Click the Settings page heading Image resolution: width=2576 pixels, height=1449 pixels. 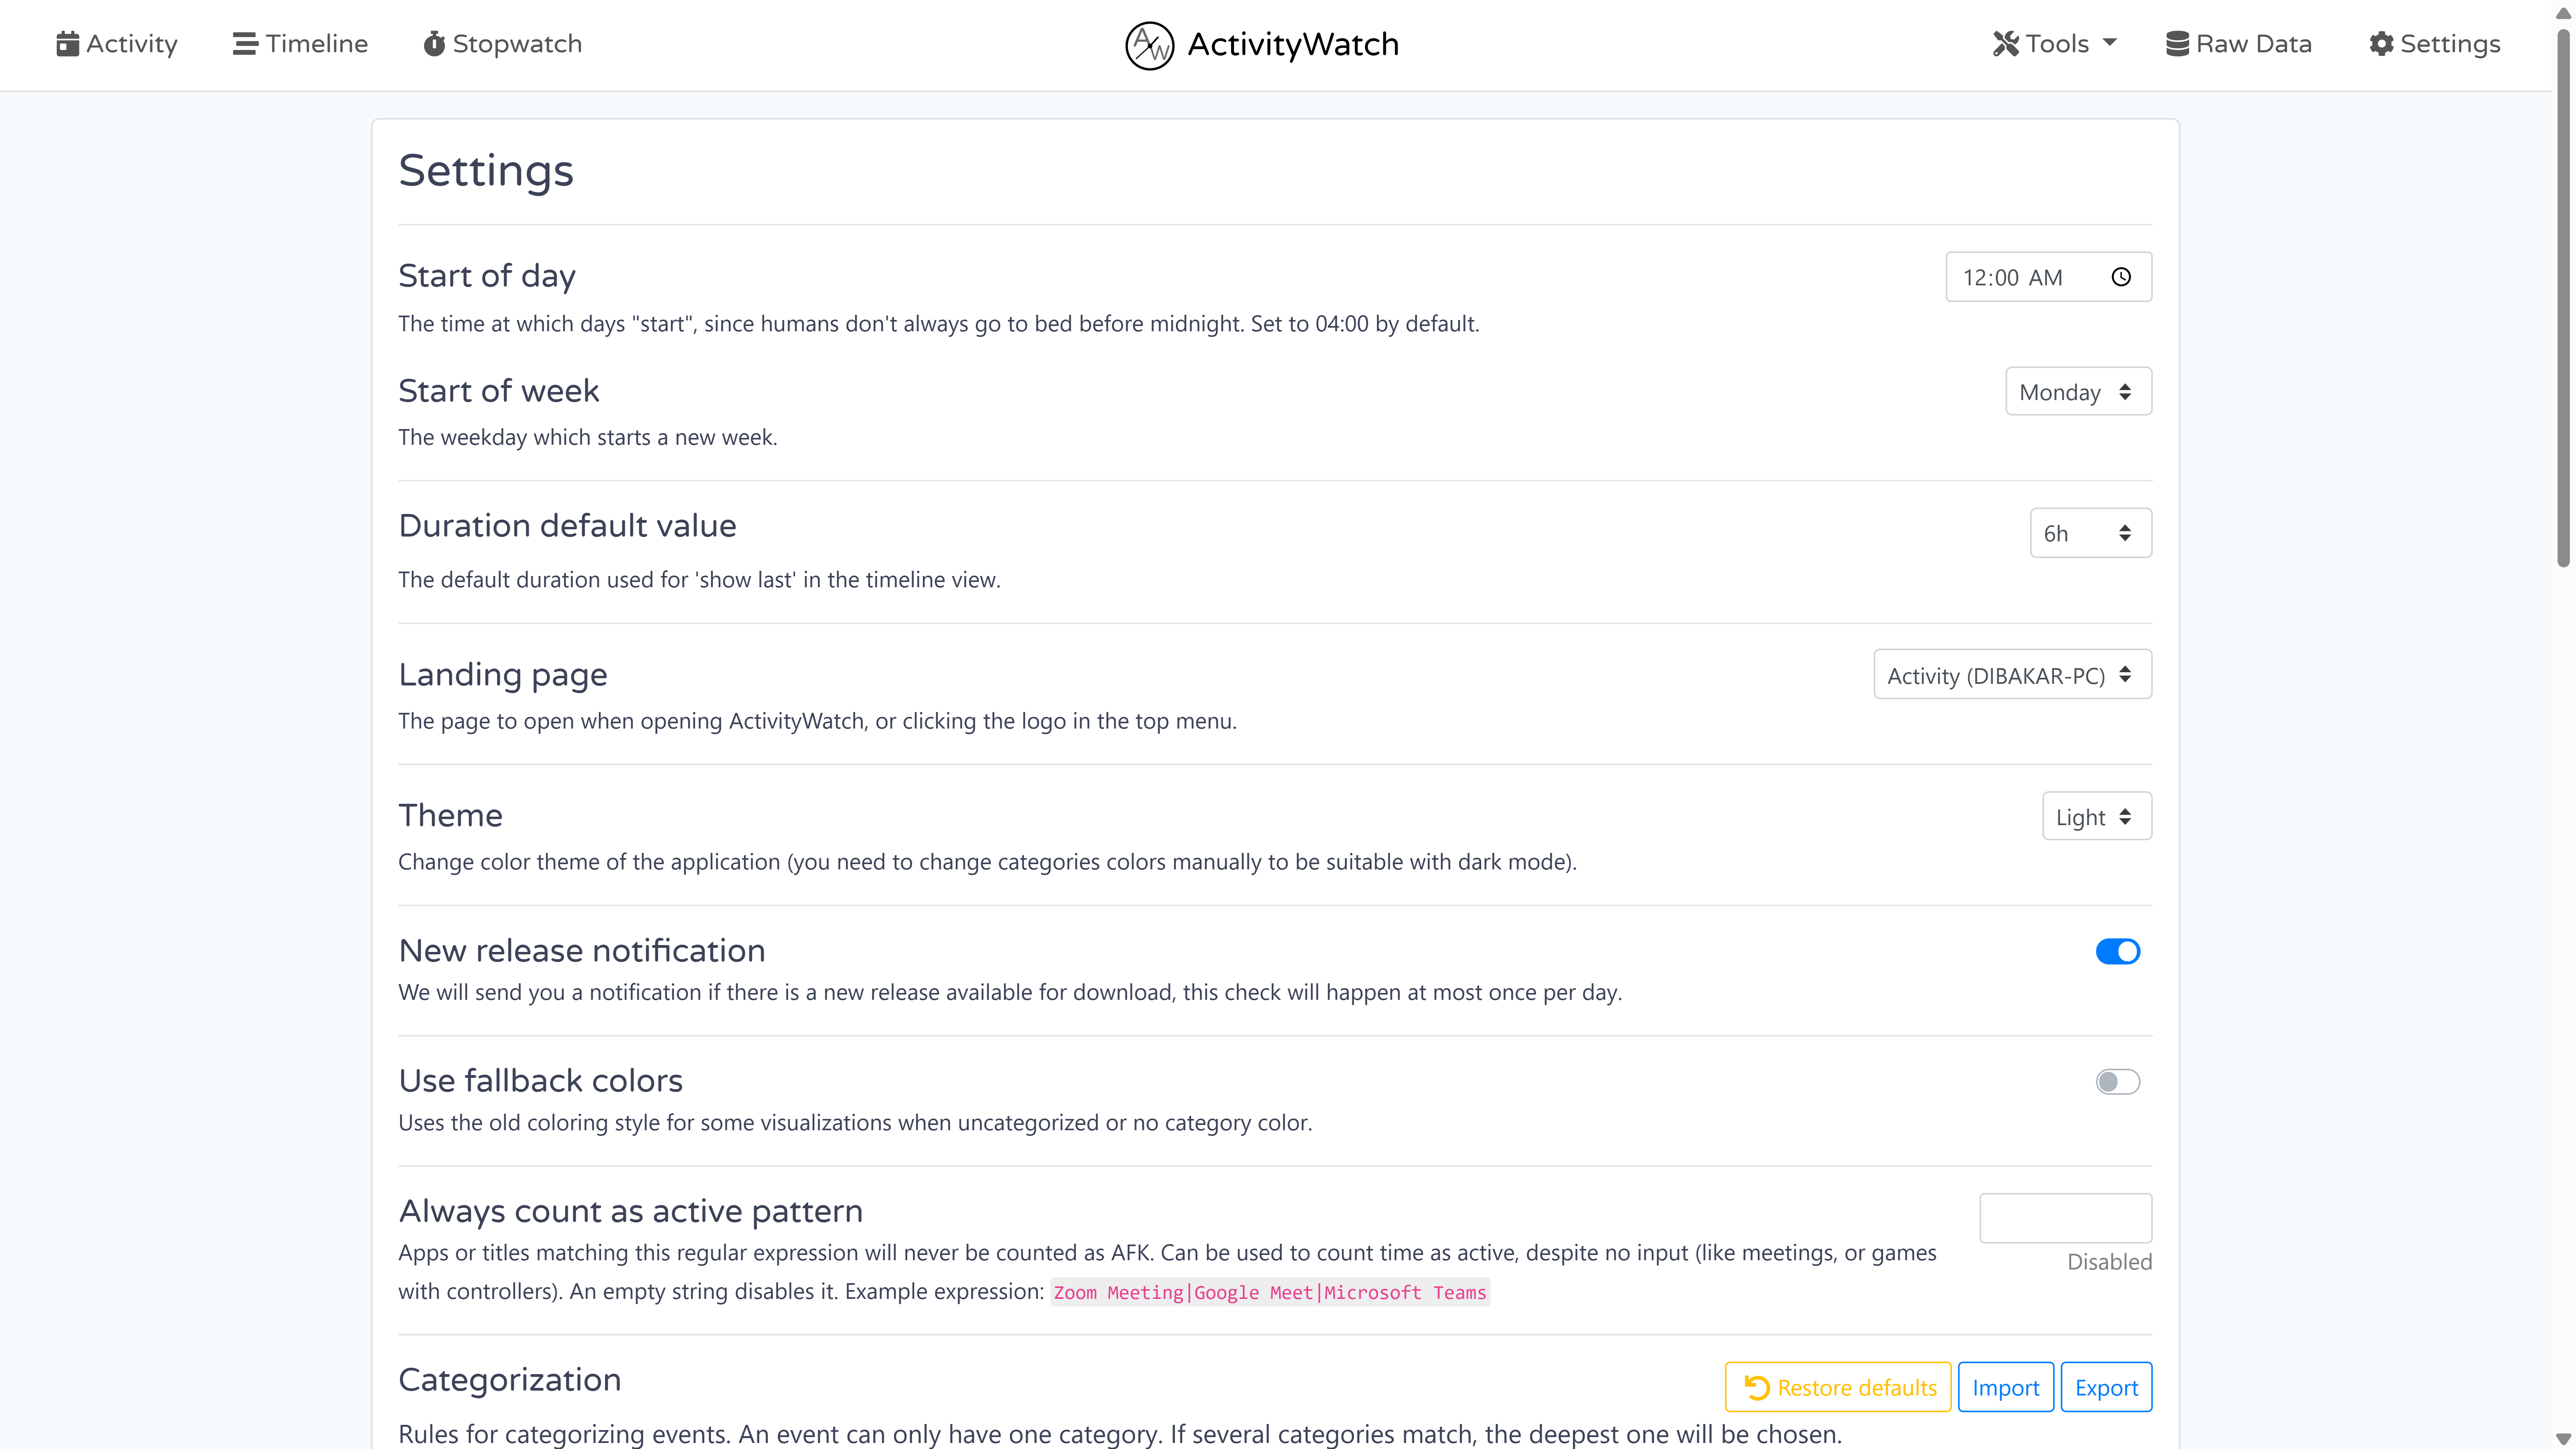486,171
